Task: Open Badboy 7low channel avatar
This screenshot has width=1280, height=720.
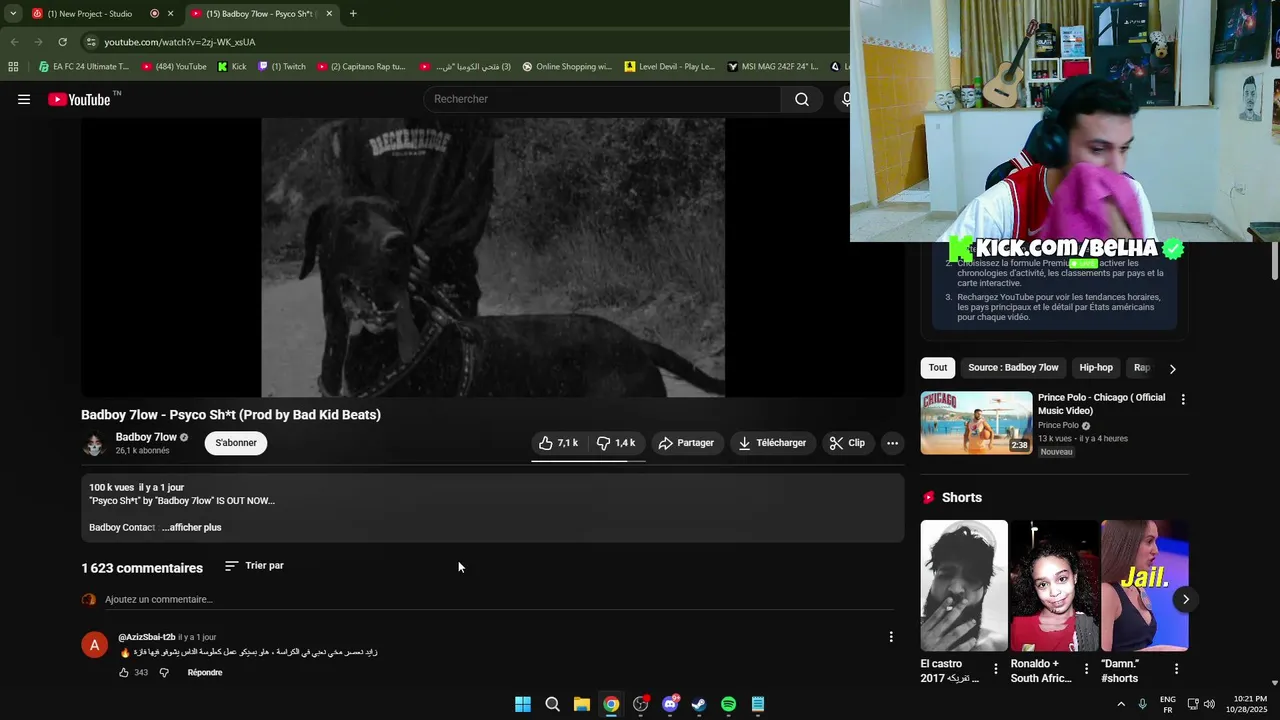Action: (94, 443)
